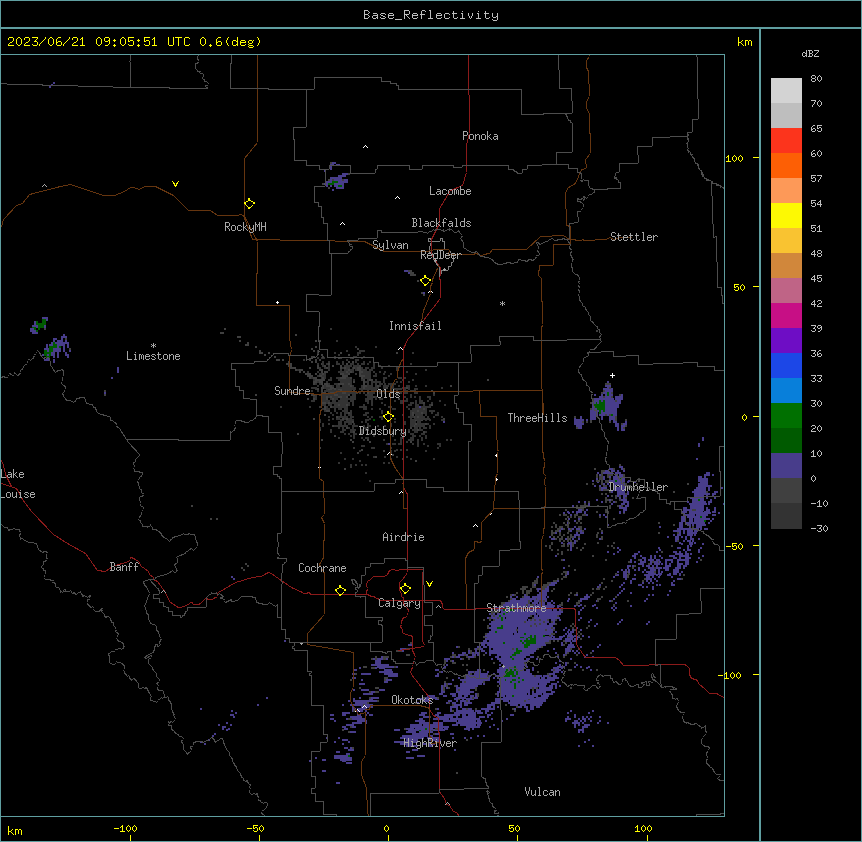Click the yellow diamond between Olds and Didsbury
This screenshot has width=862, height=842.
coord(388,417)
